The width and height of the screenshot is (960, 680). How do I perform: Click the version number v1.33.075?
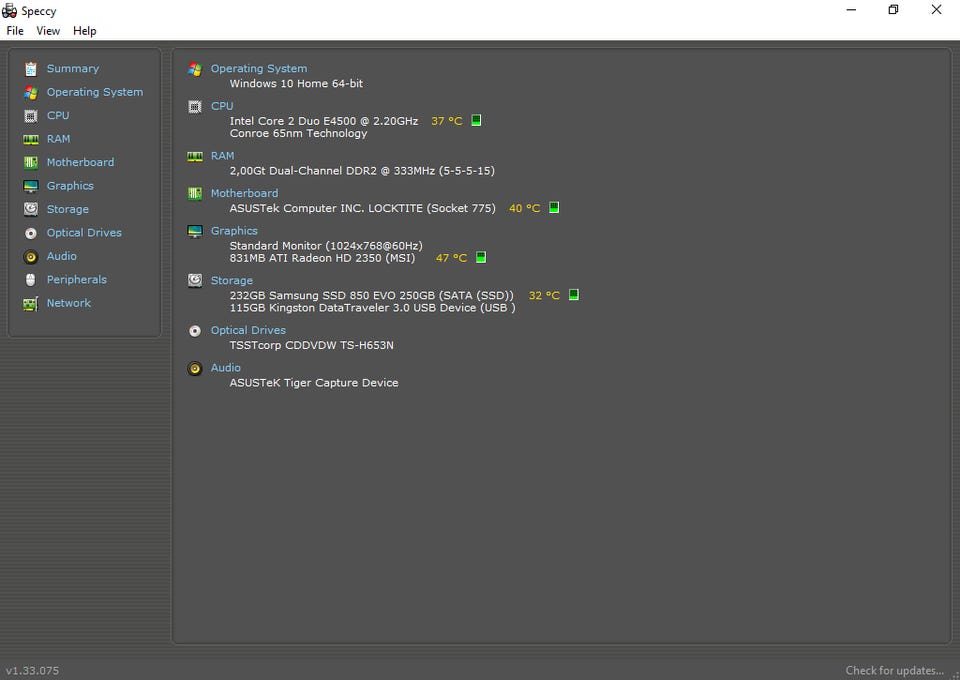[32, 670]
